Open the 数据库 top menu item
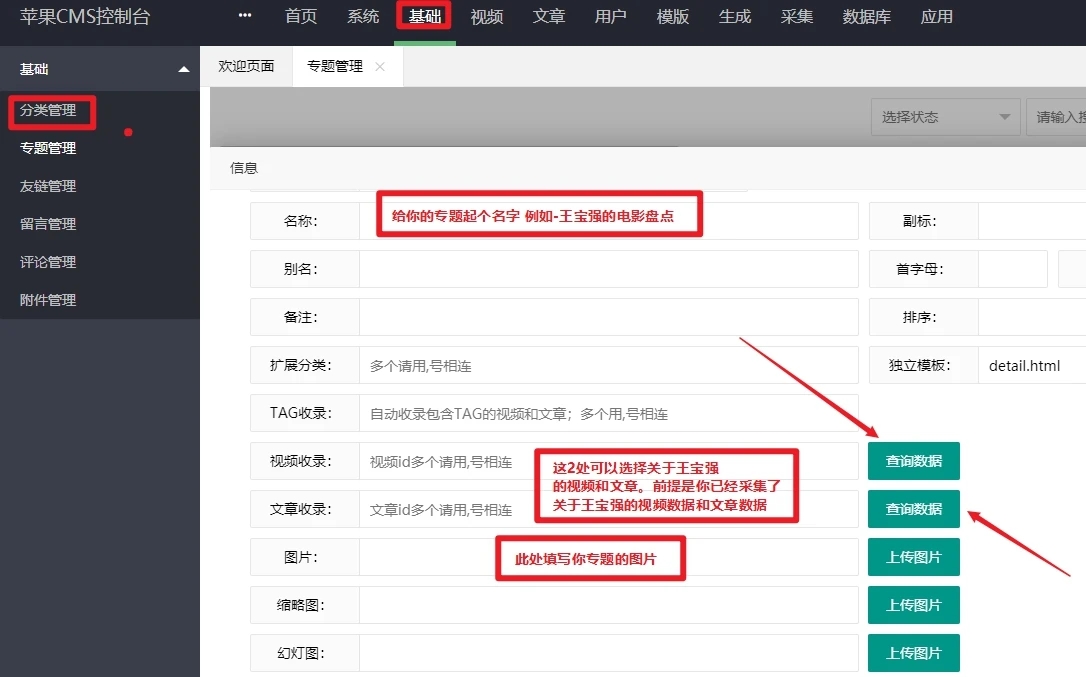The width and height of the screenshot is (1086, 677). [867, 16]
